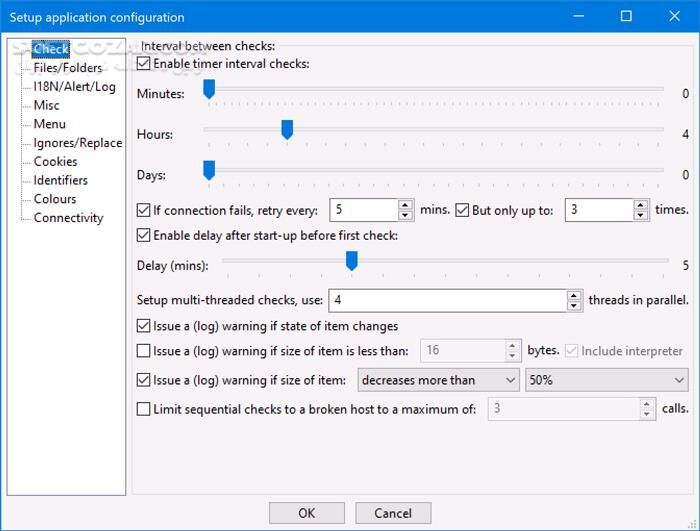Screen dimensions: 700x531
Task: Decrease parallel threads with the down arrow
Action: tap(574, 305)
